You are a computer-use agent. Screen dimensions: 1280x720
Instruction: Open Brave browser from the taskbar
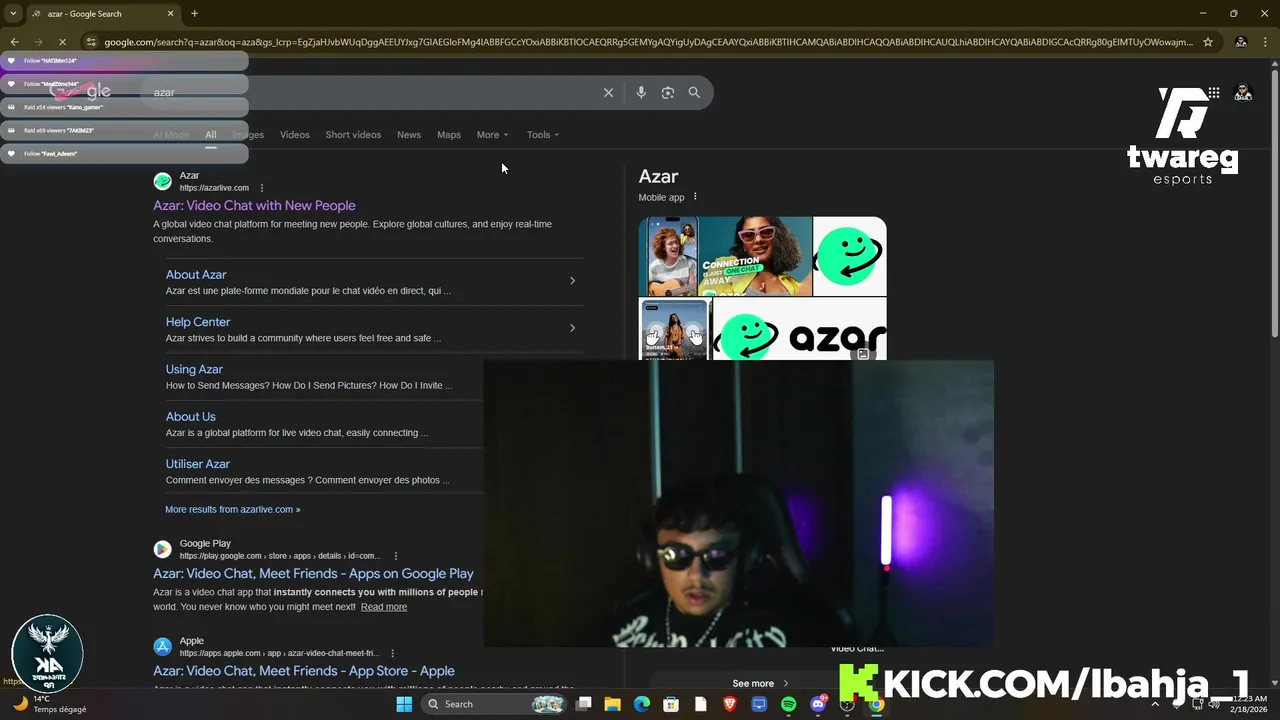tap(730, 704)
